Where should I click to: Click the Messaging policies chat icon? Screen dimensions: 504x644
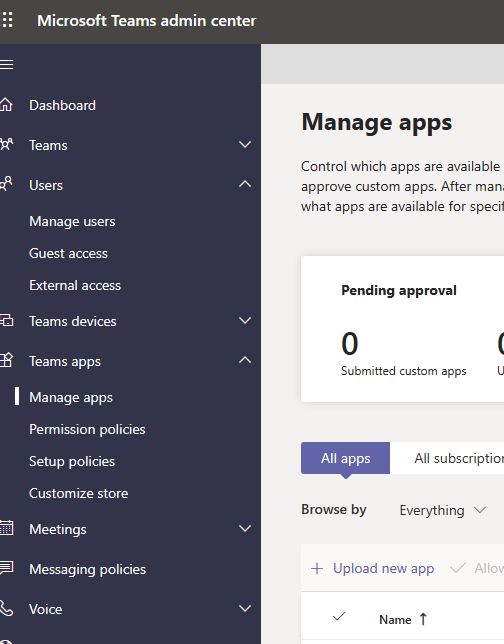pos(6,568)
